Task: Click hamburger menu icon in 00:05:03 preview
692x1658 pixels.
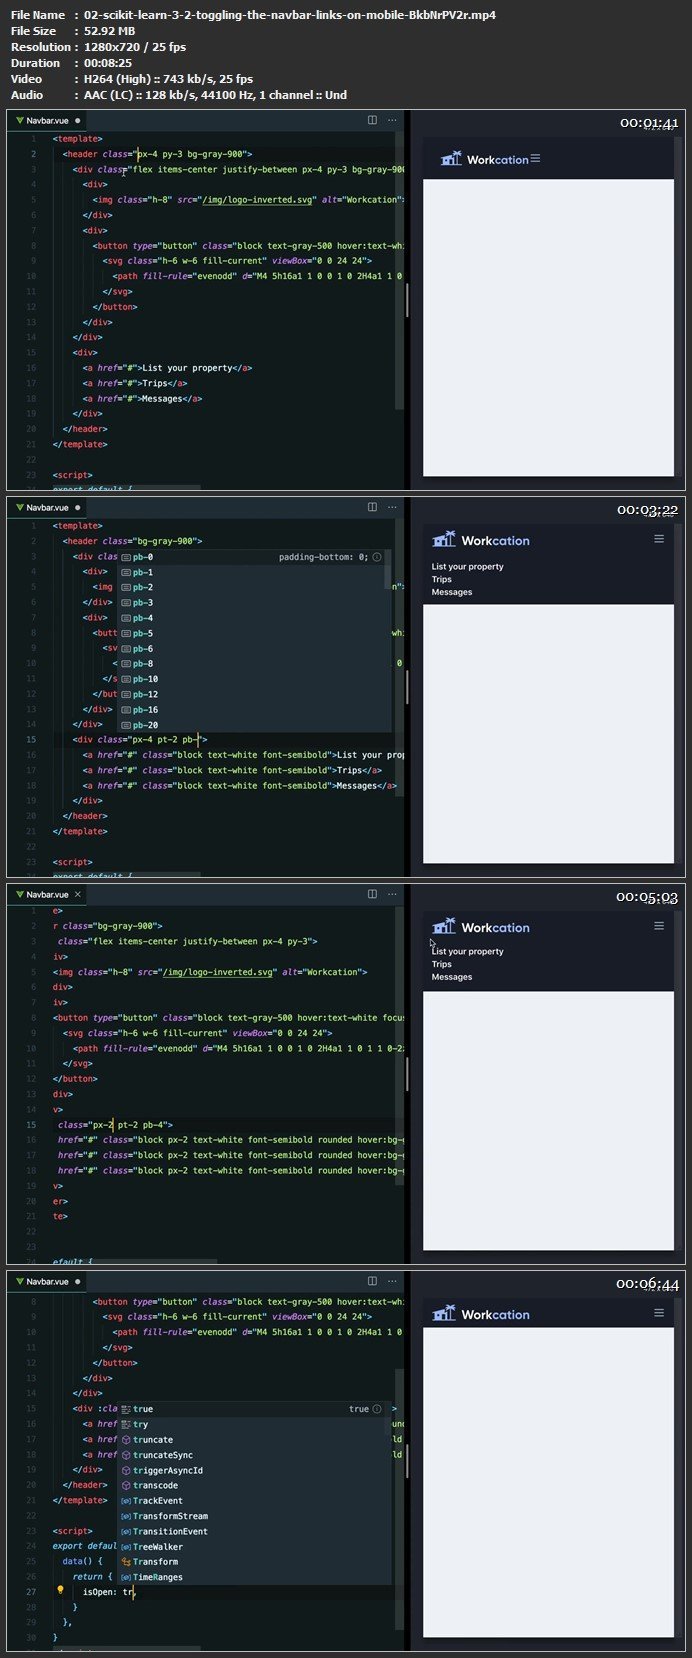Action: pos(659,926)
